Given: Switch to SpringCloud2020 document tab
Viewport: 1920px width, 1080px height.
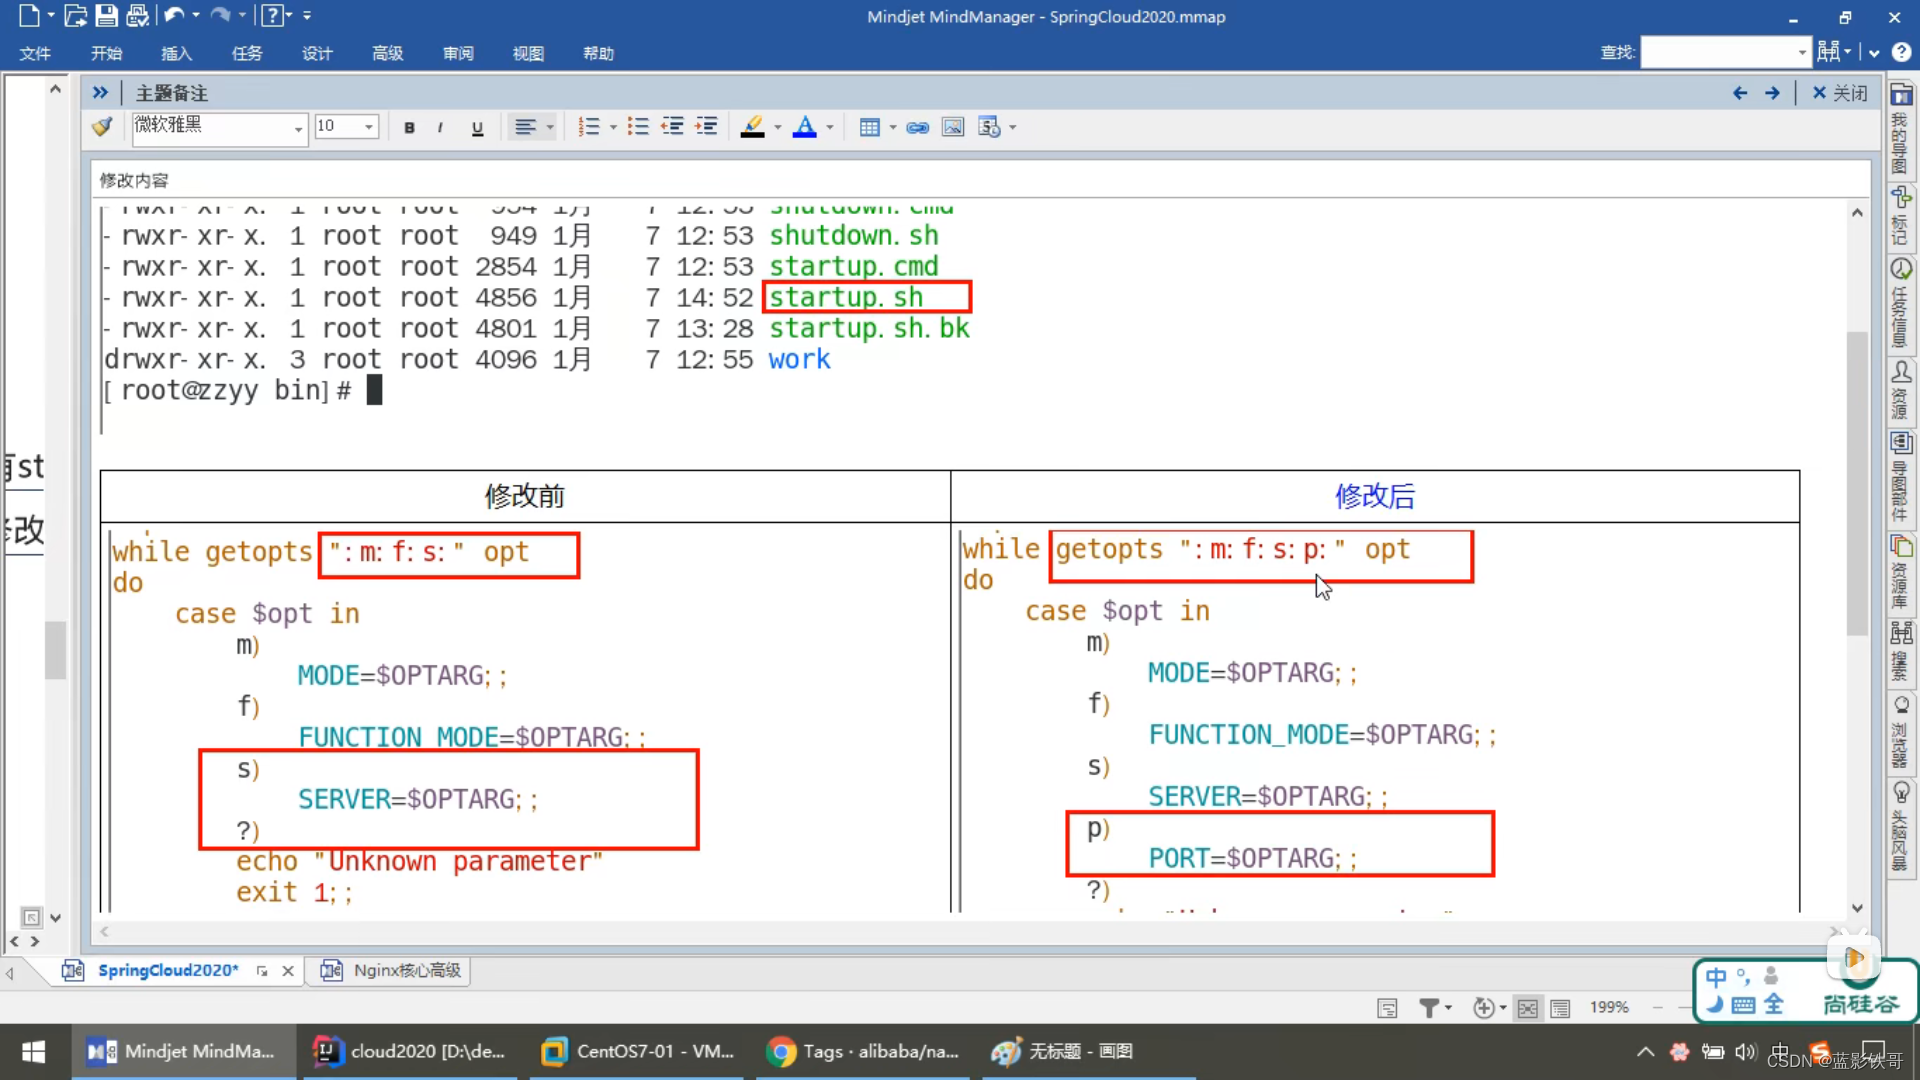Looking at the screenshot, I should (167, 970).
